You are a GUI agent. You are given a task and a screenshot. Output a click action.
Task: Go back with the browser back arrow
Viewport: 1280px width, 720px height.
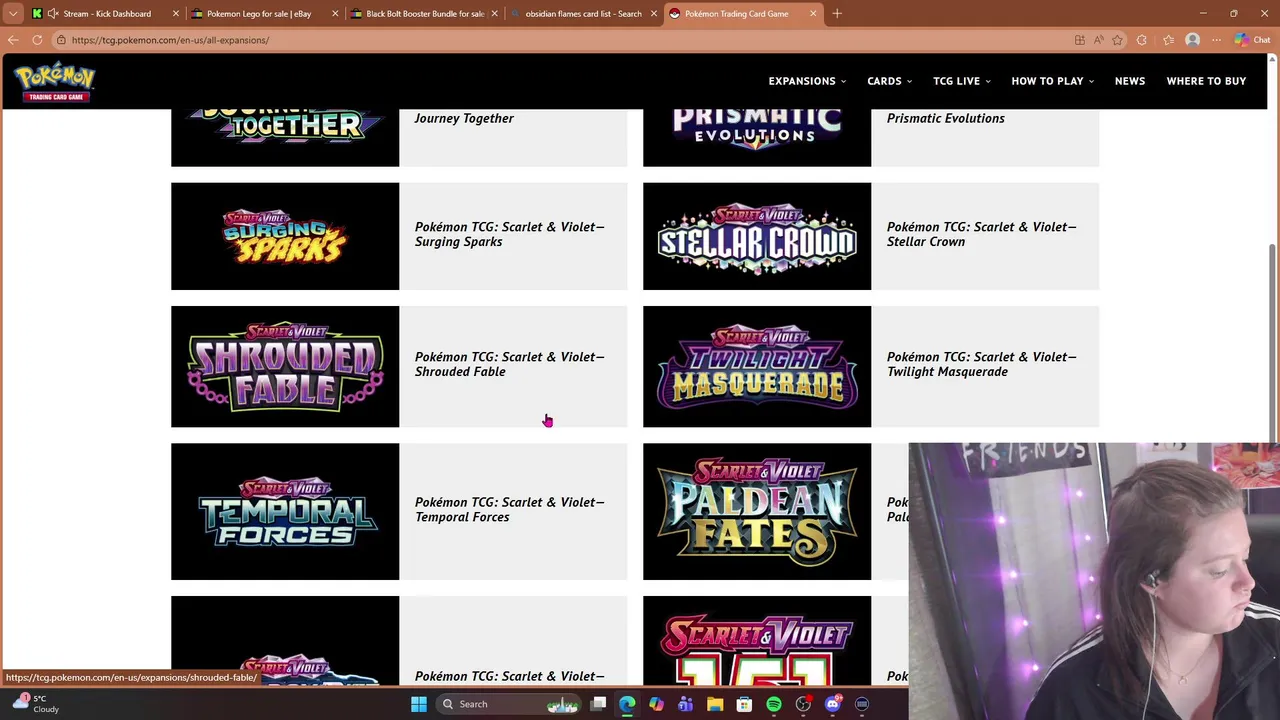pos(13,40)
